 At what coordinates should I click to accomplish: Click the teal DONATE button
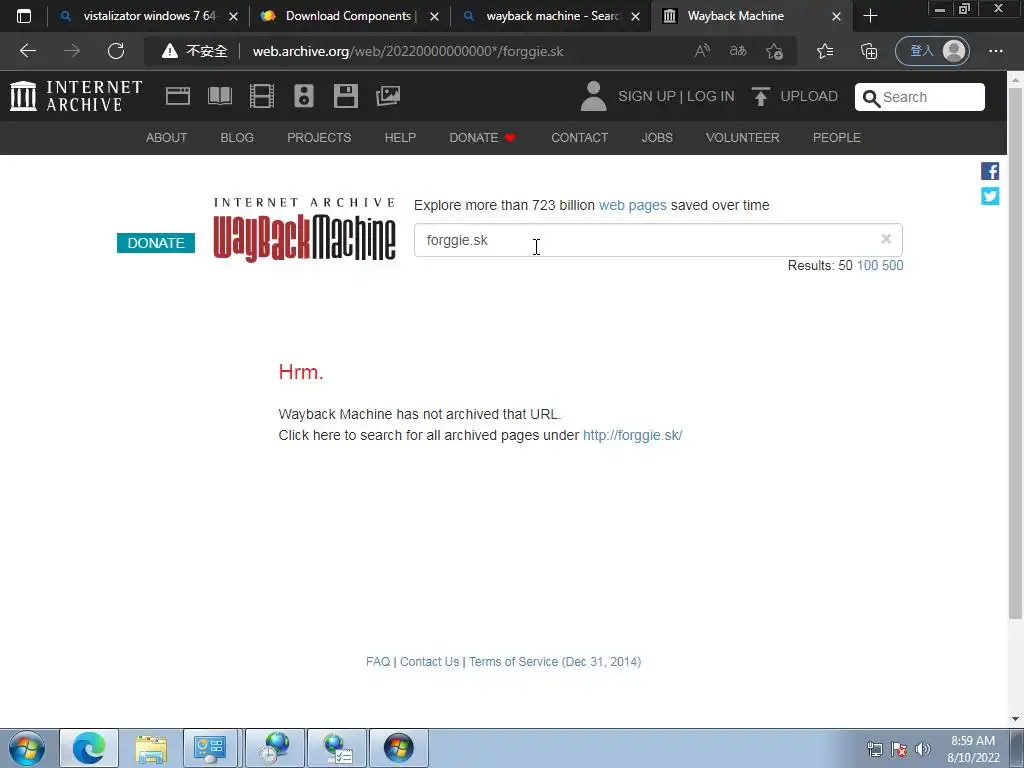tap(156, 243)
